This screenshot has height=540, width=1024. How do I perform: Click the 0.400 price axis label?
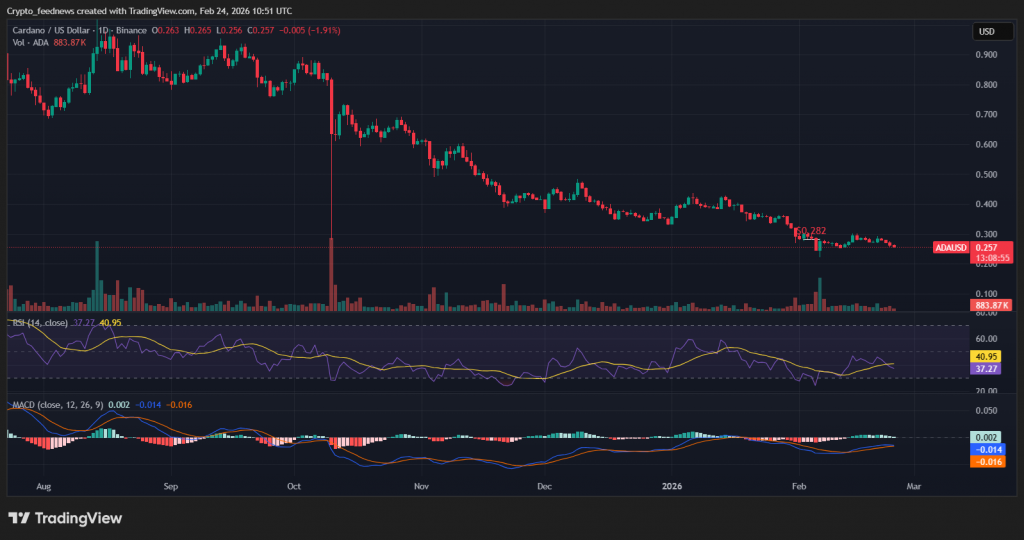click(x=986, y=204)
